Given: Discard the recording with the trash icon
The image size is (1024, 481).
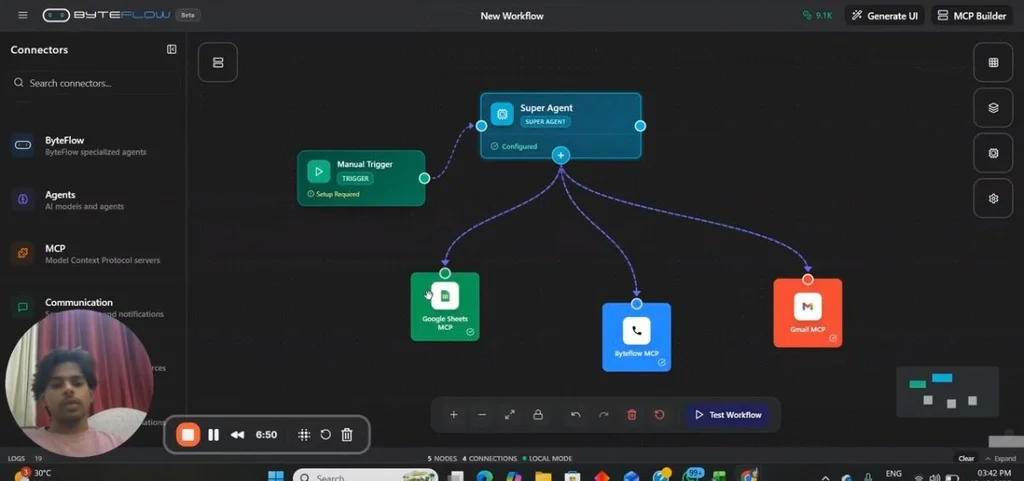Looking at the screenshot, I should 347,435.
